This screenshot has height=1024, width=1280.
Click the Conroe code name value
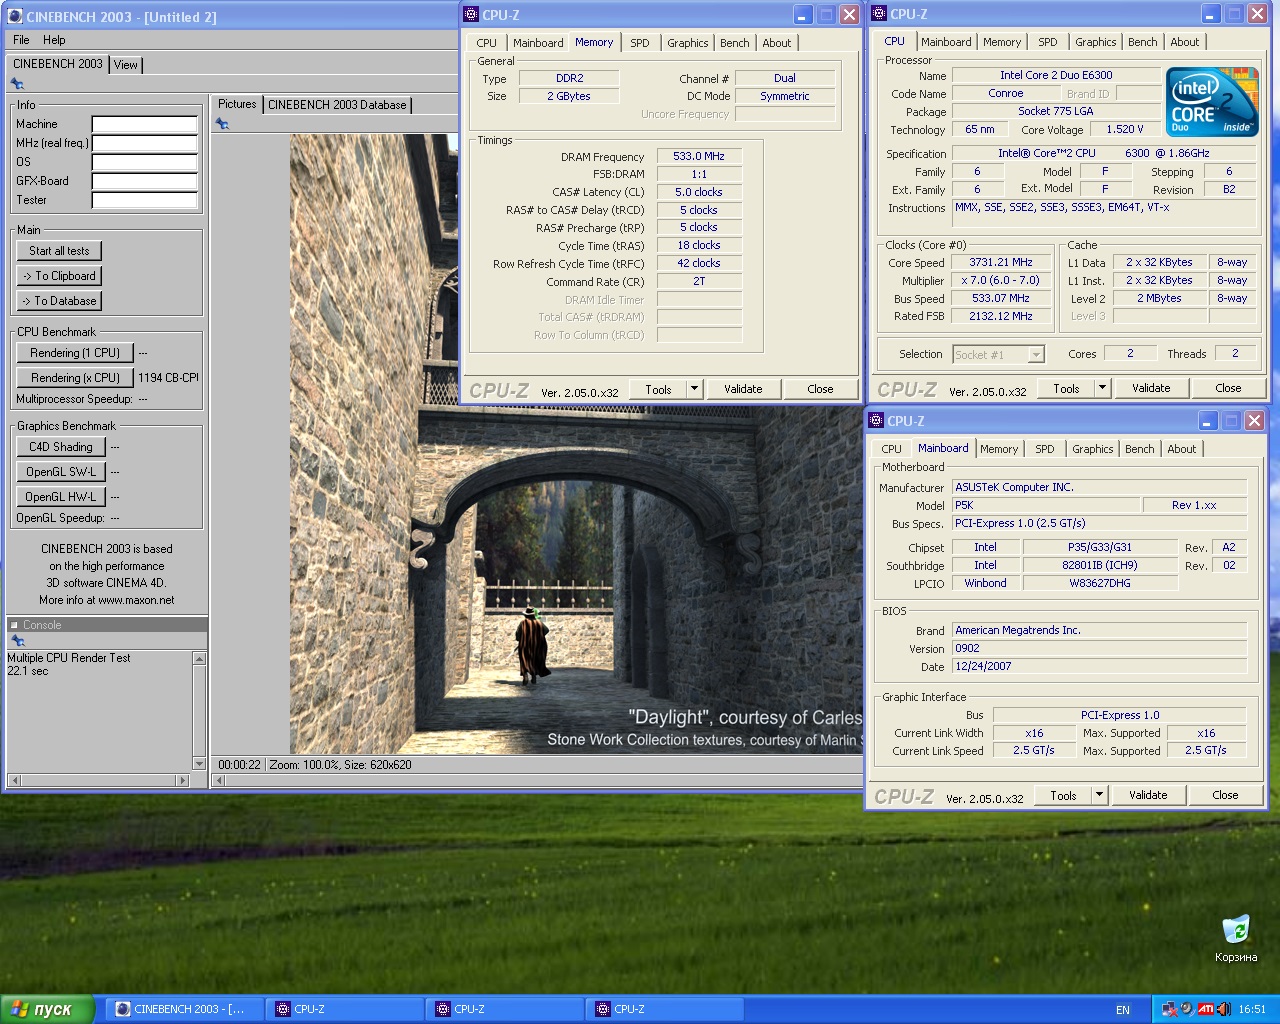point(1005,93)
